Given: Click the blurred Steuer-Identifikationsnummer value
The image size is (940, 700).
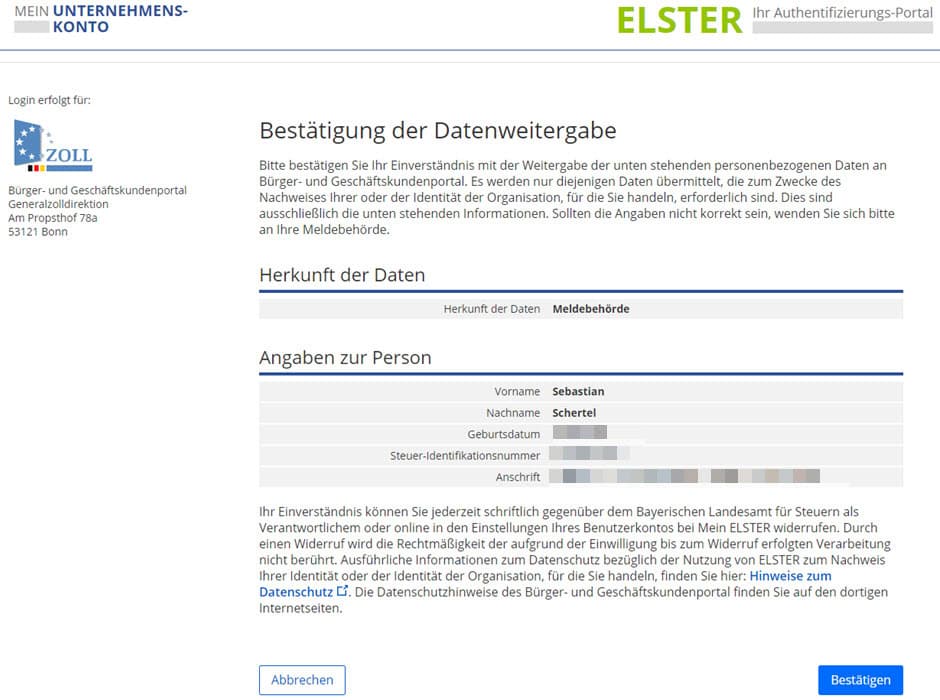Looking at the screenshot, I should coord(593,456).
